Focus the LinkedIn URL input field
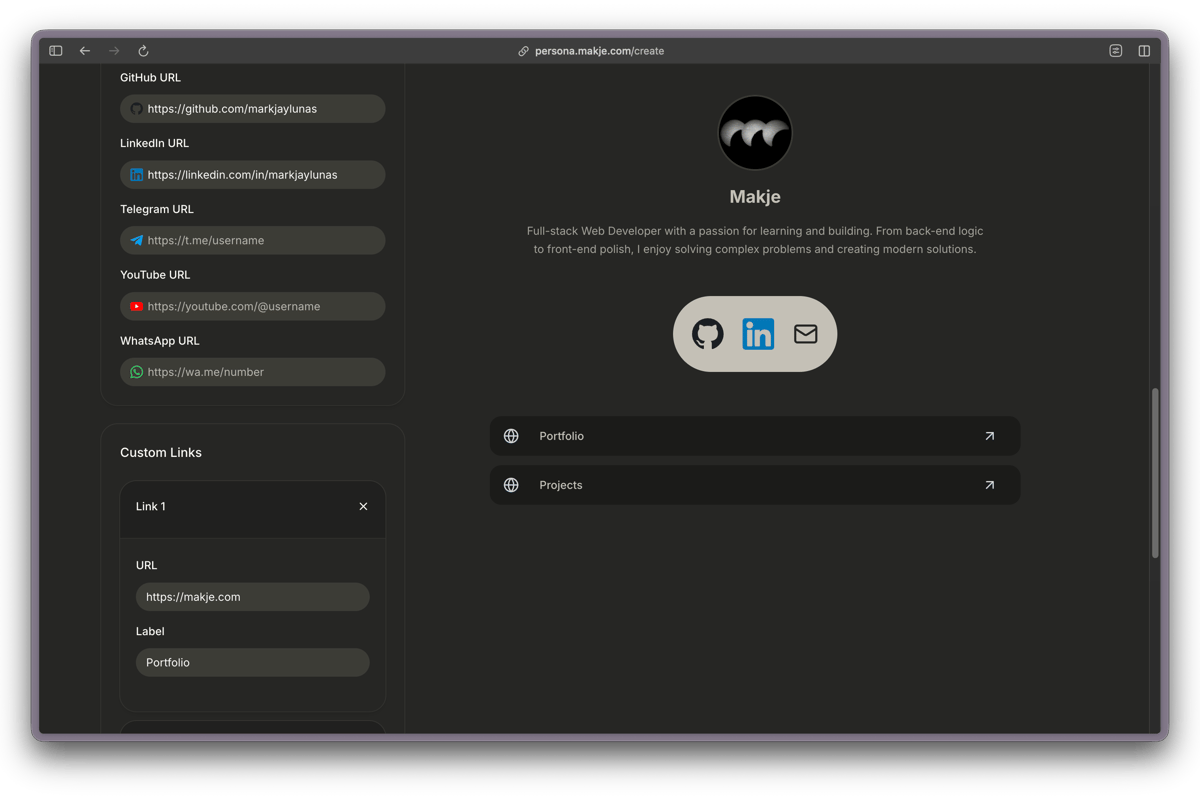Viewport: 1200px width, 800px height. pyautogui.click(x=260, y=175)
